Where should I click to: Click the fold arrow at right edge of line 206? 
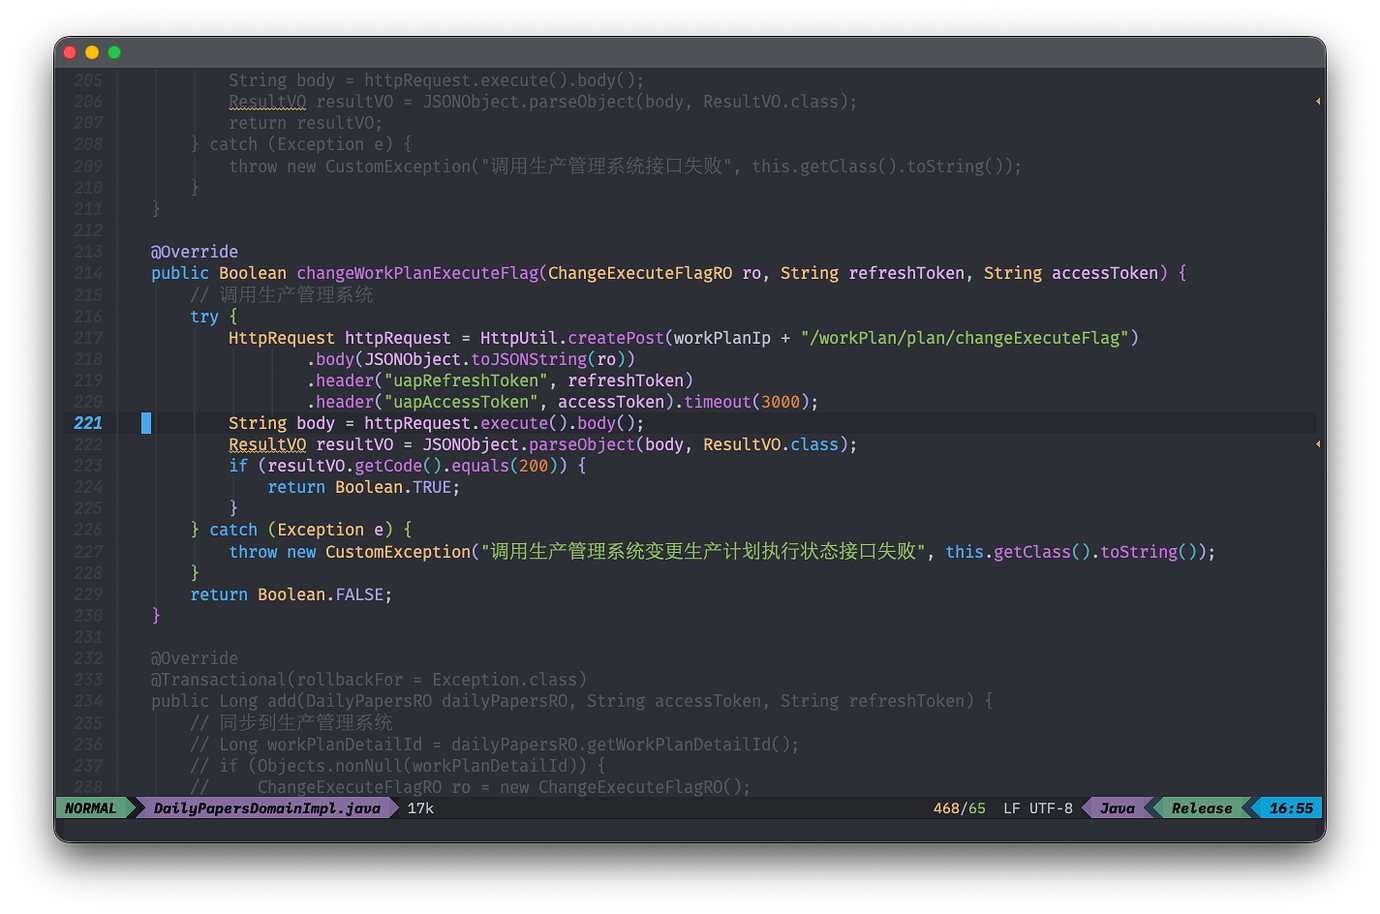pos(1317,101)
